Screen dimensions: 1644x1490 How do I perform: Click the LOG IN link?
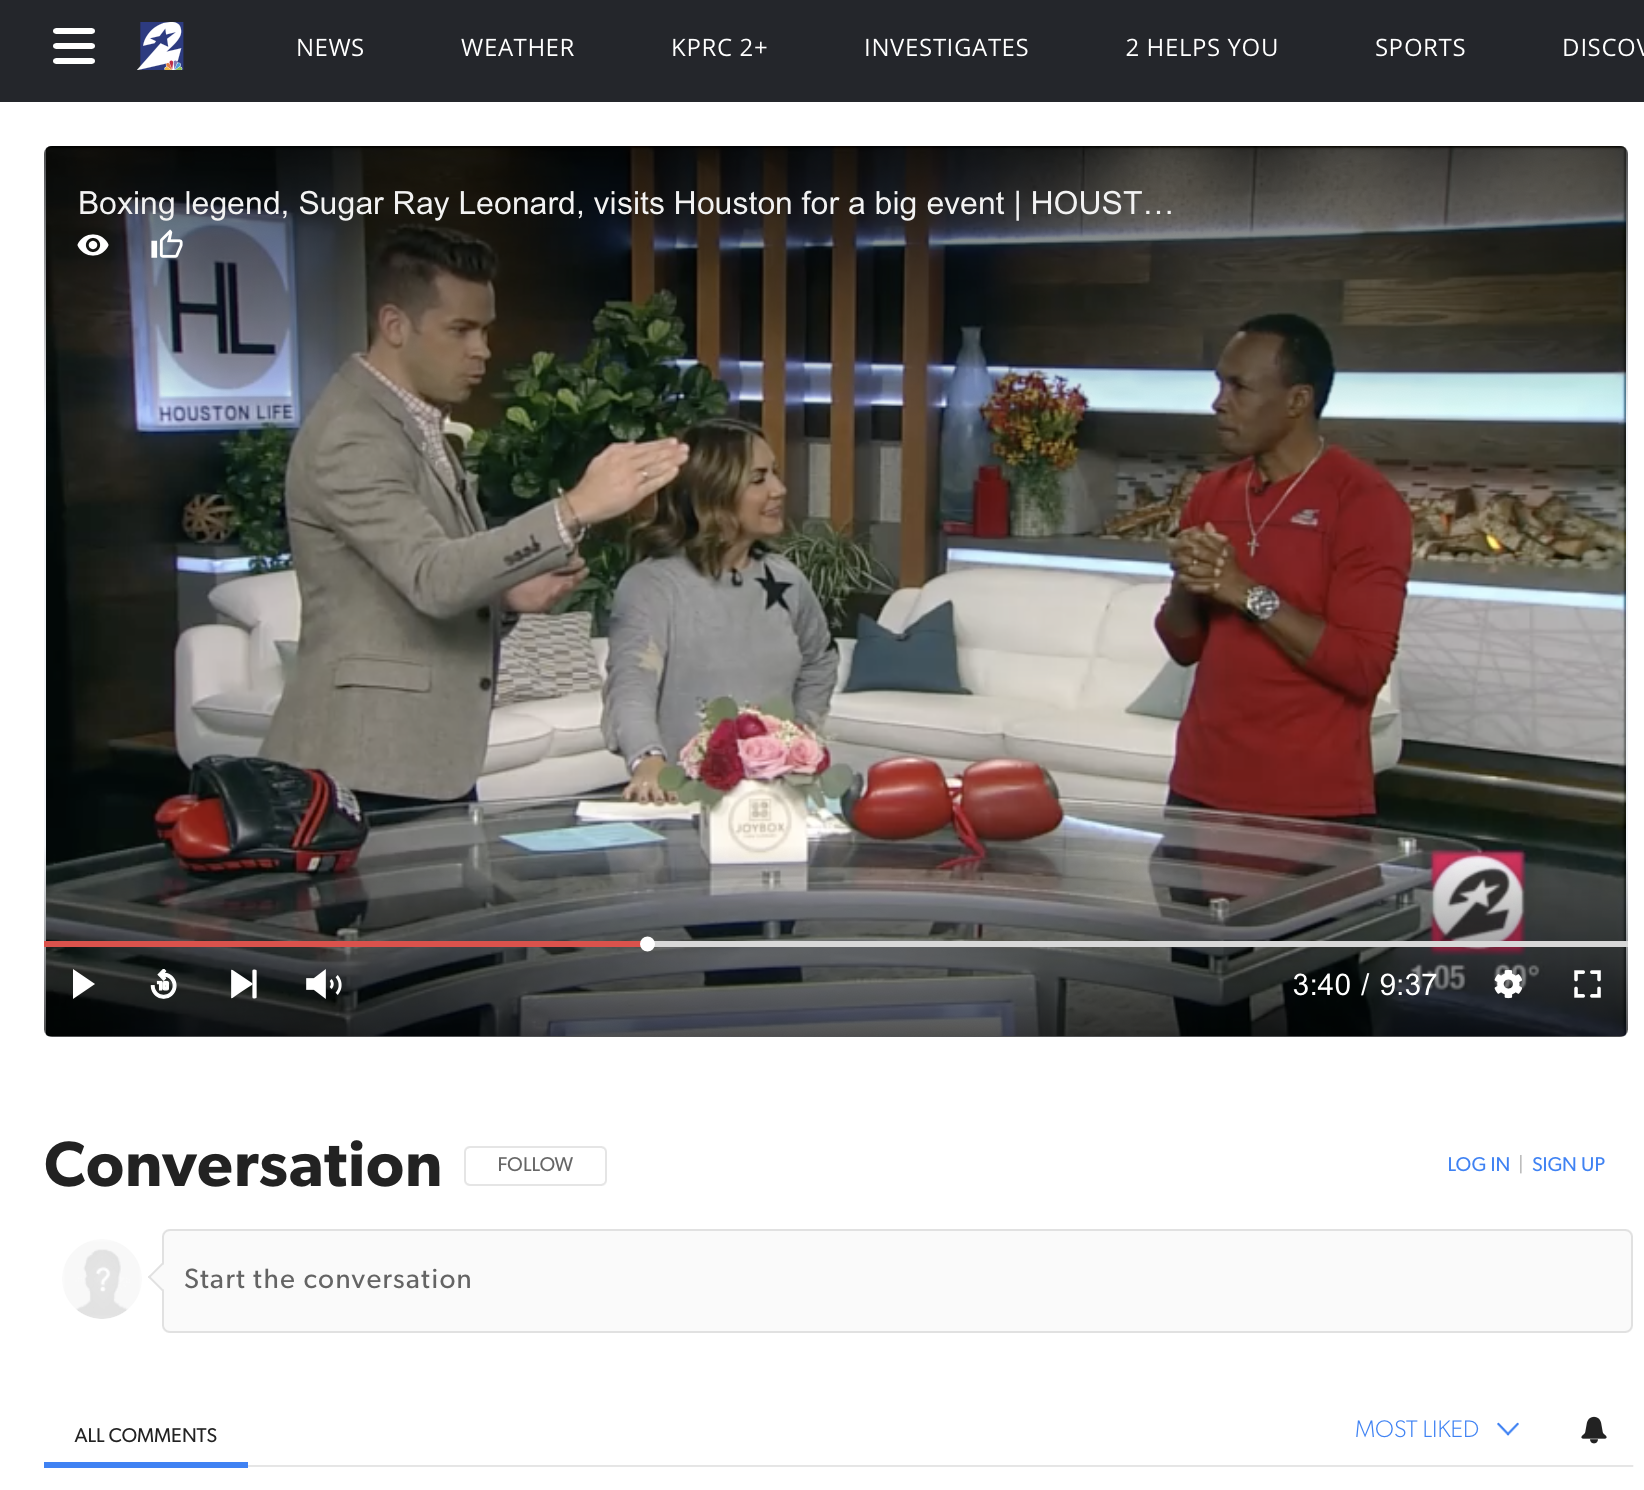(1478, 1164)
